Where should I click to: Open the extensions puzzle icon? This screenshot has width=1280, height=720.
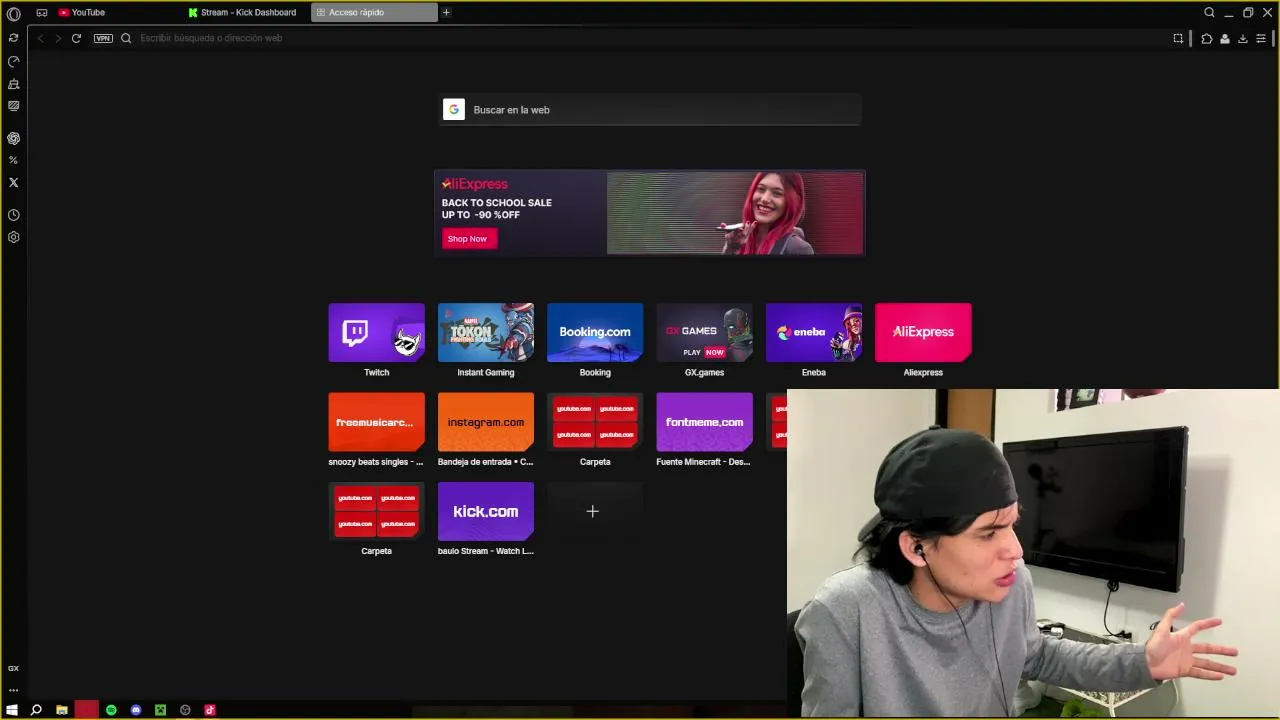[x=1207, y=39]
